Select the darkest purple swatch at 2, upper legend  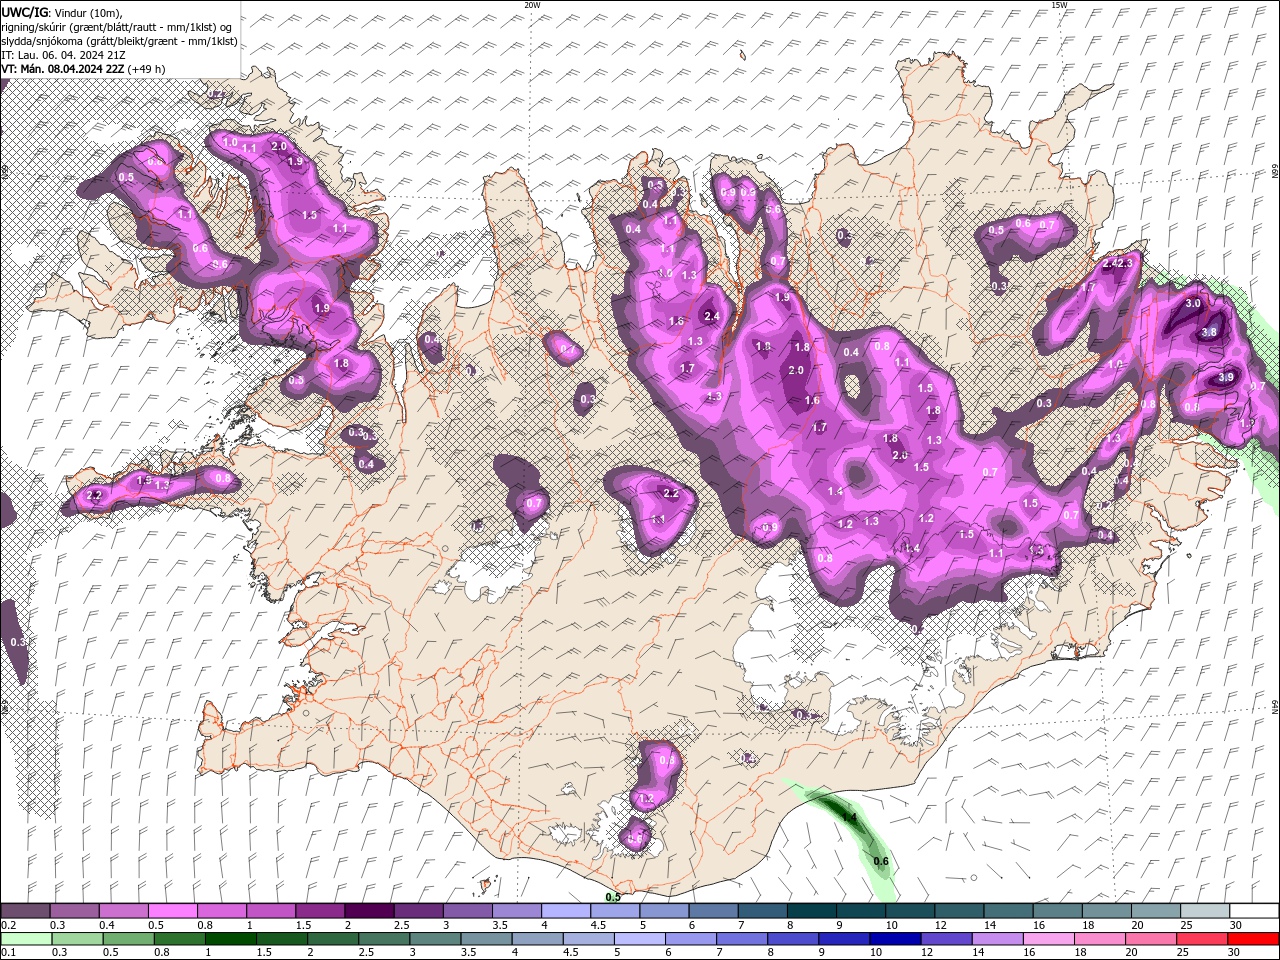(369, 911)
